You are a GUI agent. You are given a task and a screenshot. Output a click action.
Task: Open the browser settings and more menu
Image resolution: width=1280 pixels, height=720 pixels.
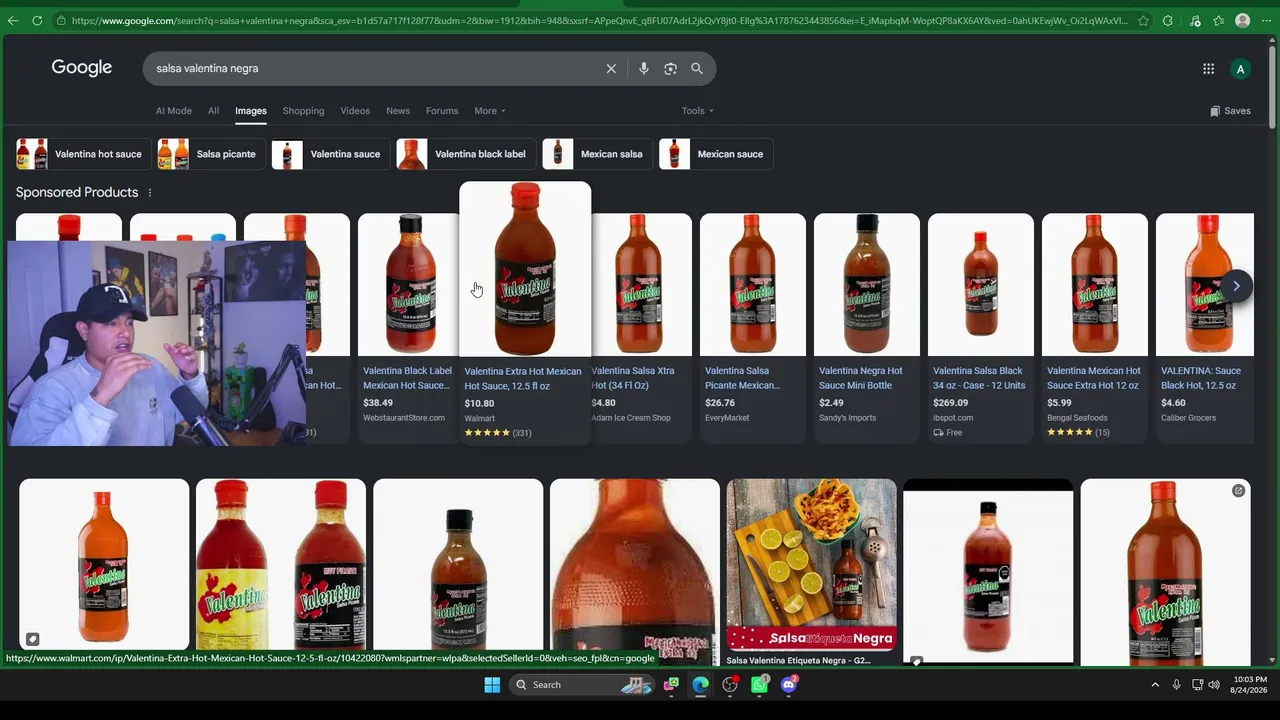(1266, 20)
